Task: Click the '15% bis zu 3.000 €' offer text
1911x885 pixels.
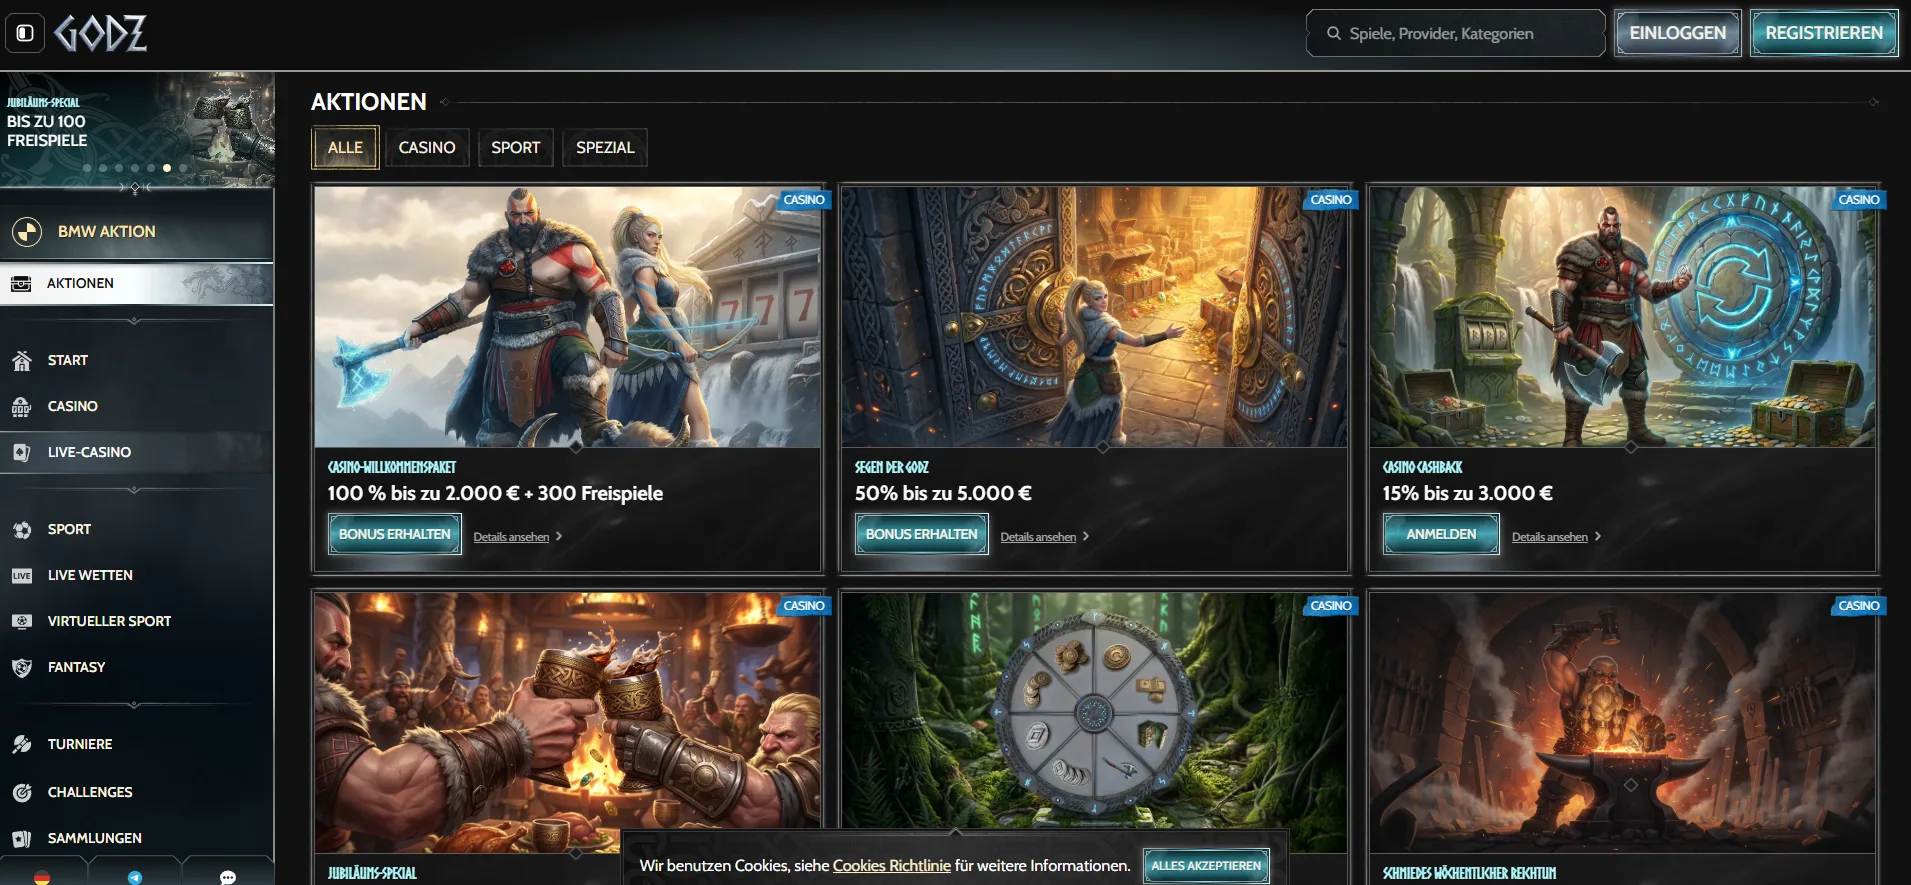Action: [x=1467, y=493]
